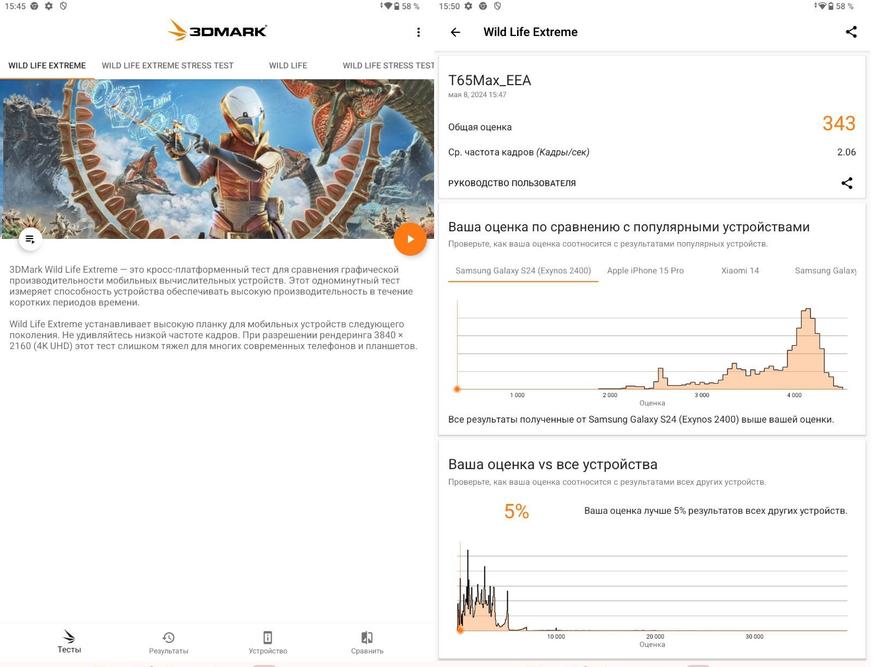Open the Руководство пользователя link
The image size is (877, 667).
[512, 183]
